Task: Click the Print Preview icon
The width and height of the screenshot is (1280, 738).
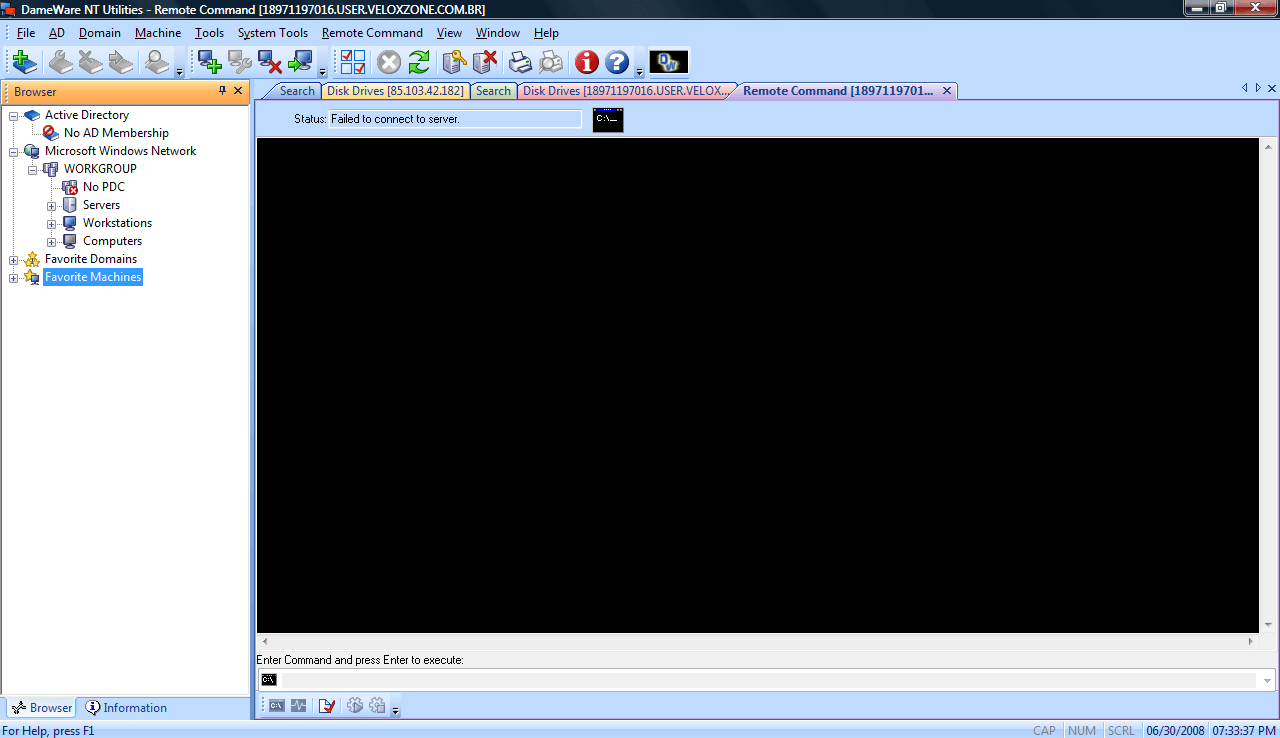Action: [551, 63]
